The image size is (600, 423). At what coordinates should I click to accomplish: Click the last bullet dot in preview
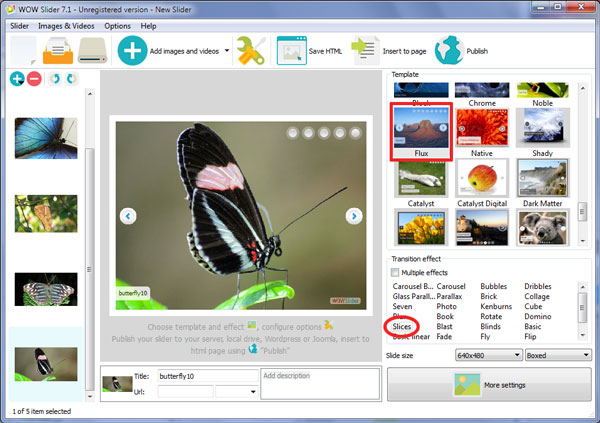(355, 133)
